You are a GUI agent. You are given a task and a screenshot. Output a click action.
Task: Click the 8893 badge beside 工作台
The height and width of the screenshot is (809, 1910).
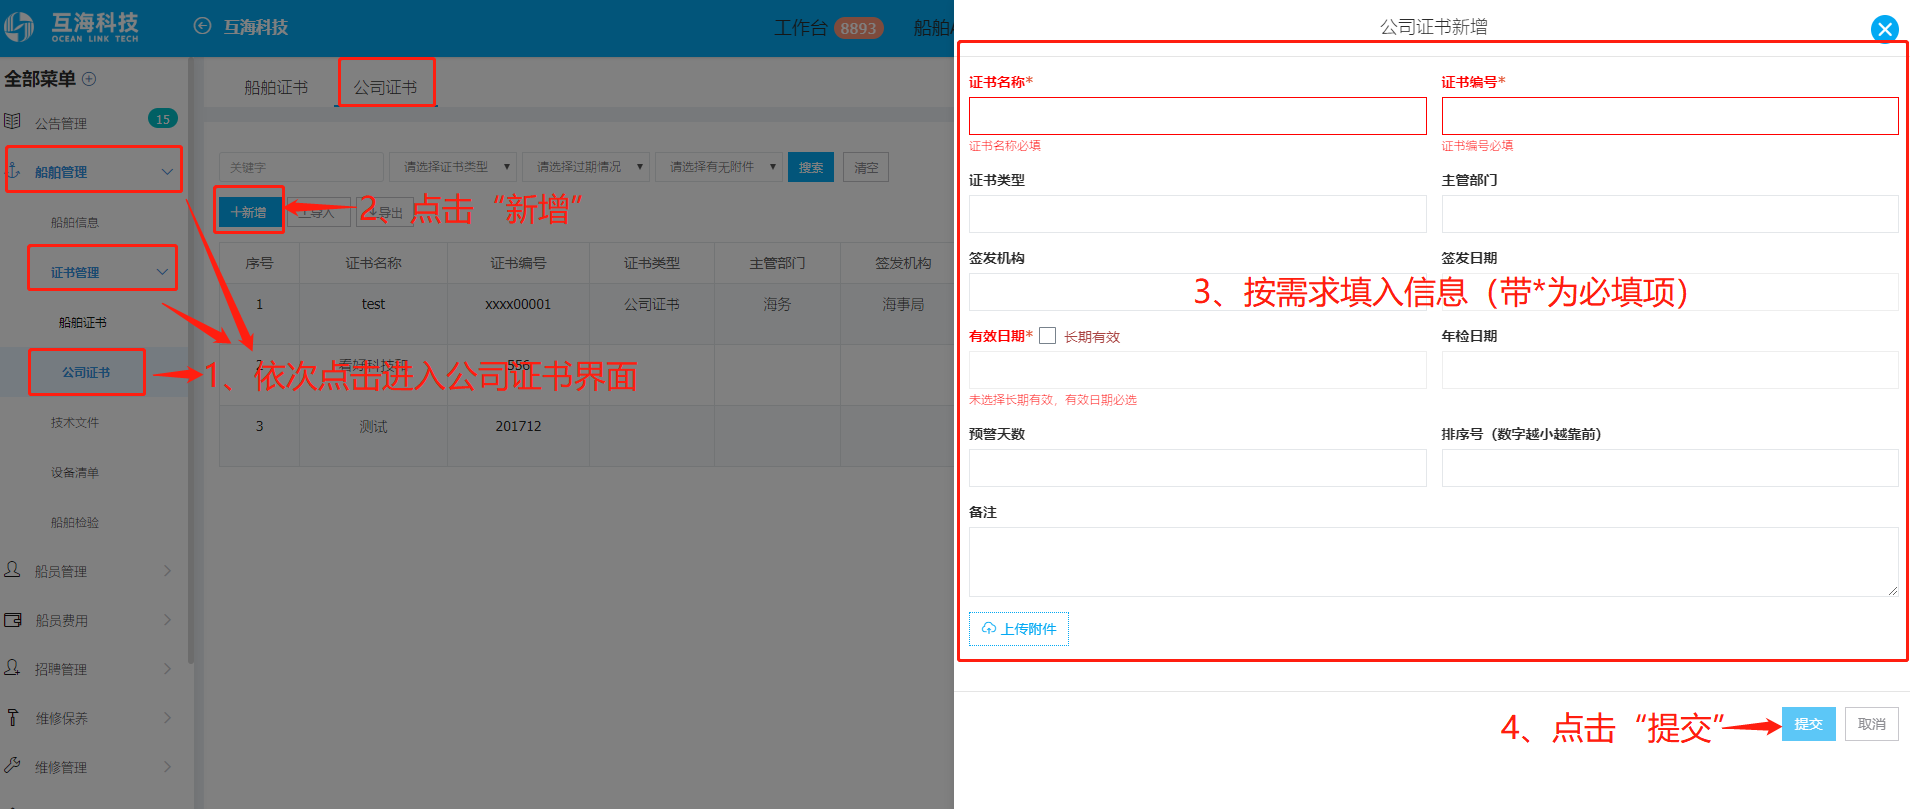coord(858,28)
